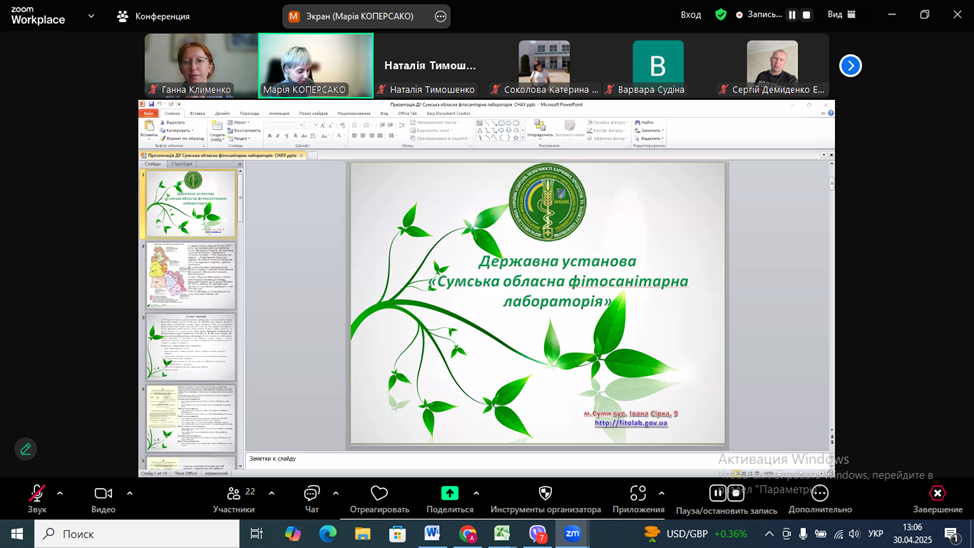Screen dimensions: 974x548
Task: Click Найти find in PowerPoint
Action: pos(644,122)
